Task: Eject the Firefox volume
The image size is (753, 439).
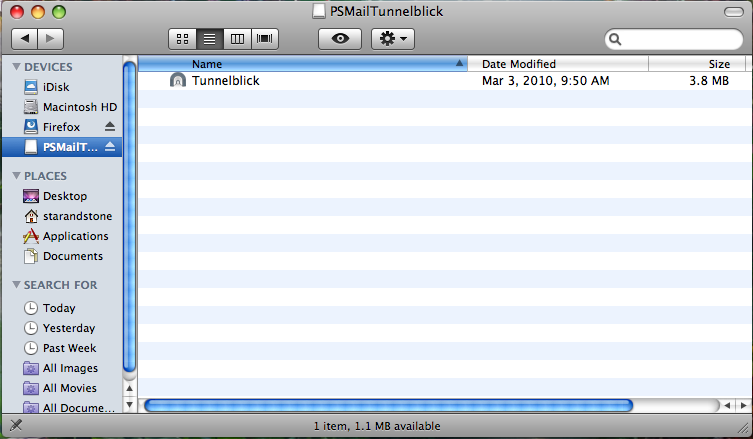Action: pos(110,127)
